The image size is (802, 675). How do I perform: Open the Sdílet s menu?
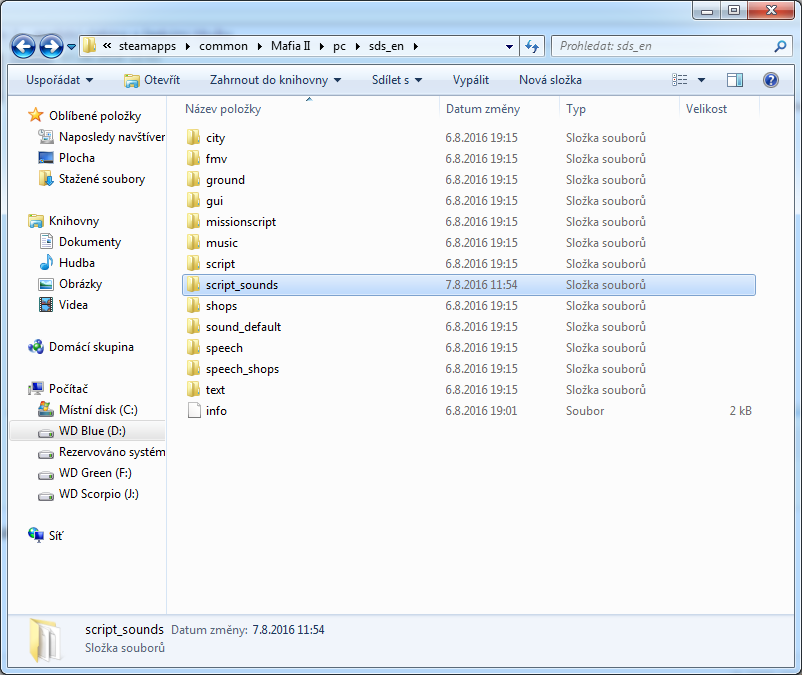(396, 80)
